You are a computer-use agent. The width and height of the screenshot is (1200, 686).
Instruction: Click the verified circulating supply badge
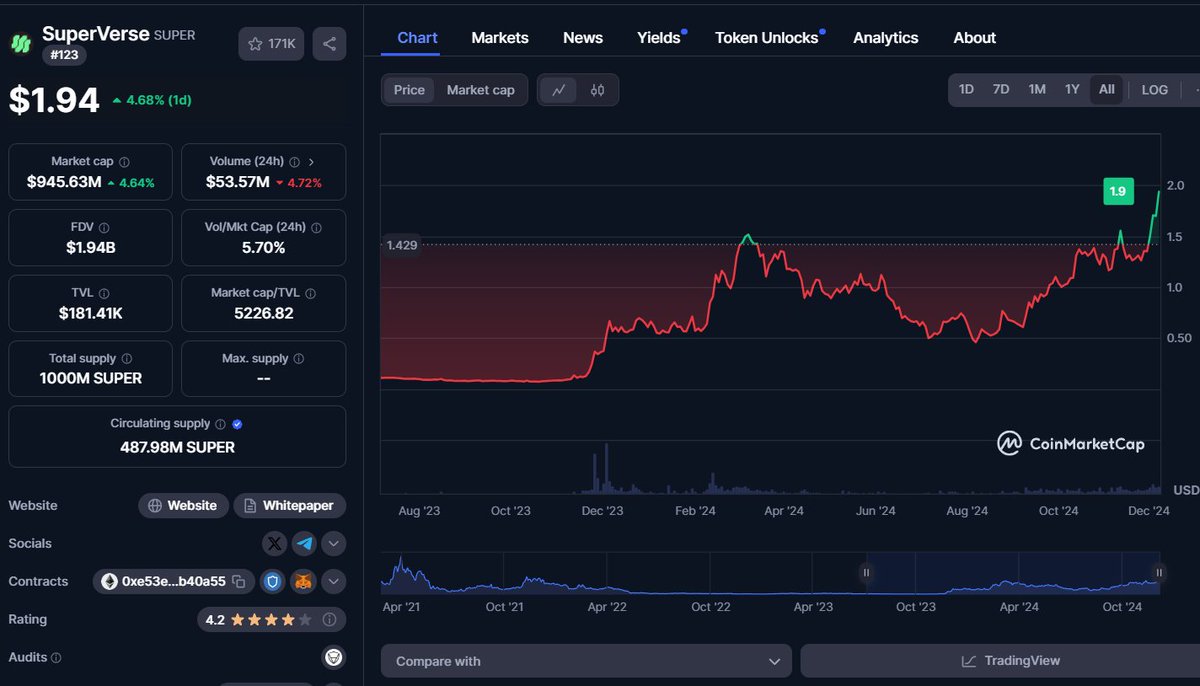tap(237, 424)
